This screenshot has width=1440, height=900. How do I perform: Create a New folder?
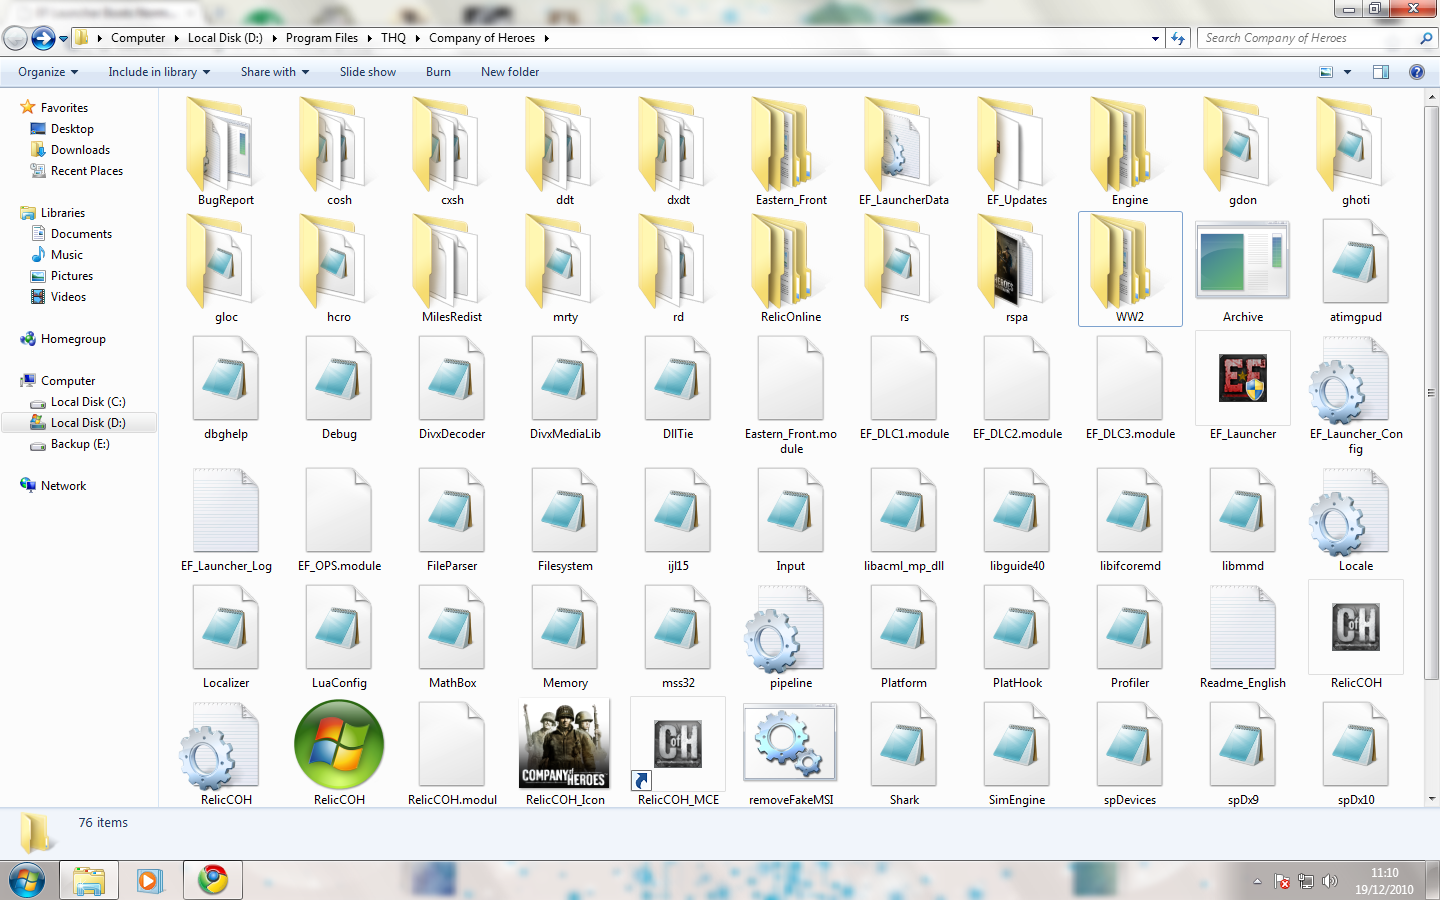pyautogui.click(x=510, y=72)
